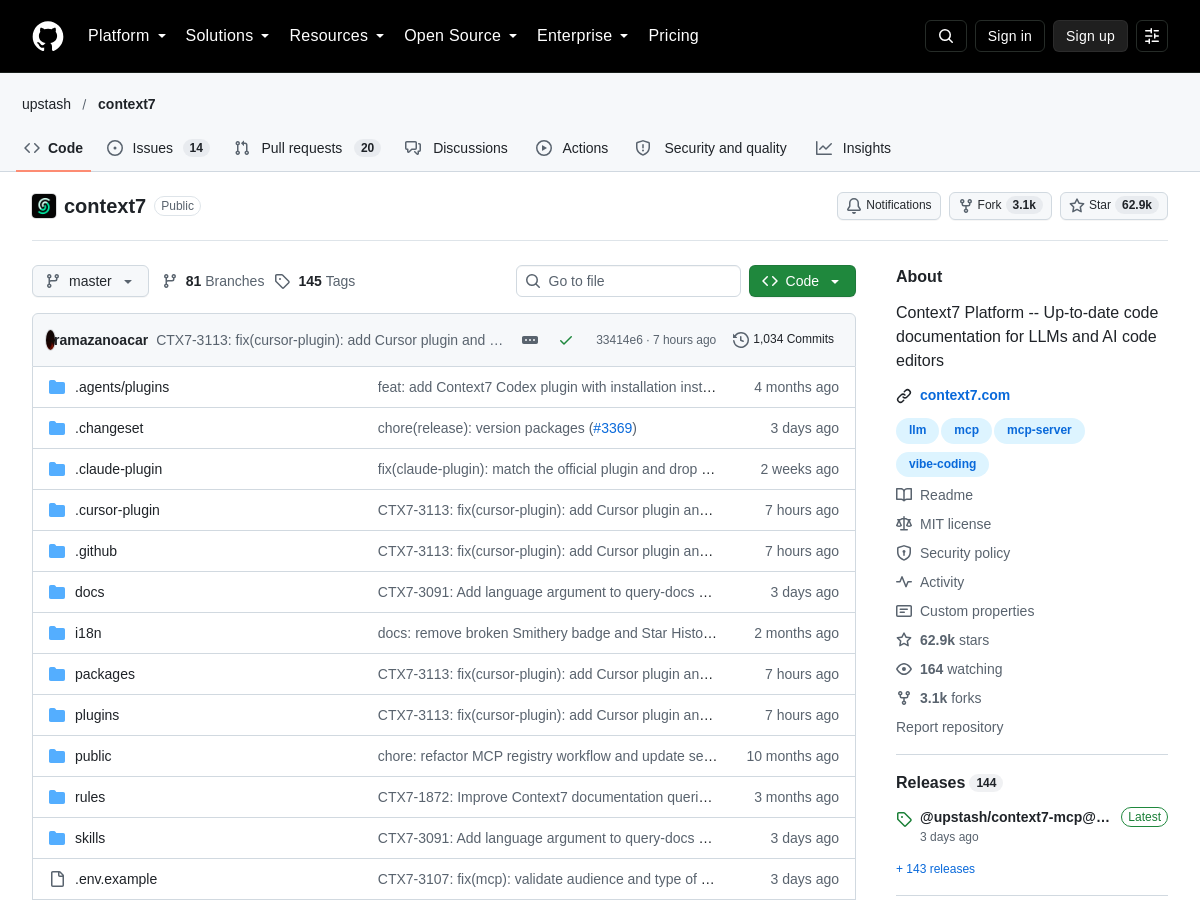Screen dimensions: 1200x900
Task: View the 81 Branches link
Action: click(214, 281)
